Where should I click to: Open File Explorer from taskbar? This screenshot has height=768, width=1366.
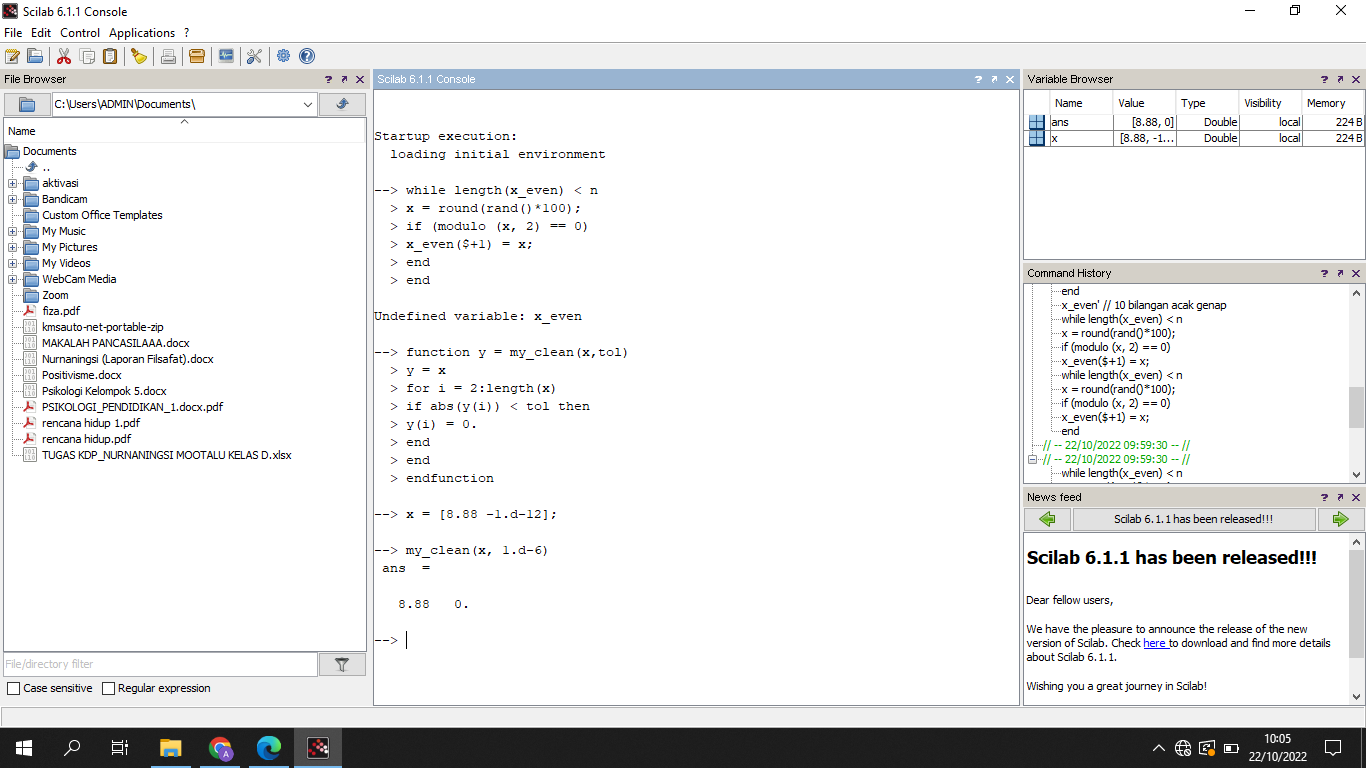pyautogui.click(x=171, y=747)
